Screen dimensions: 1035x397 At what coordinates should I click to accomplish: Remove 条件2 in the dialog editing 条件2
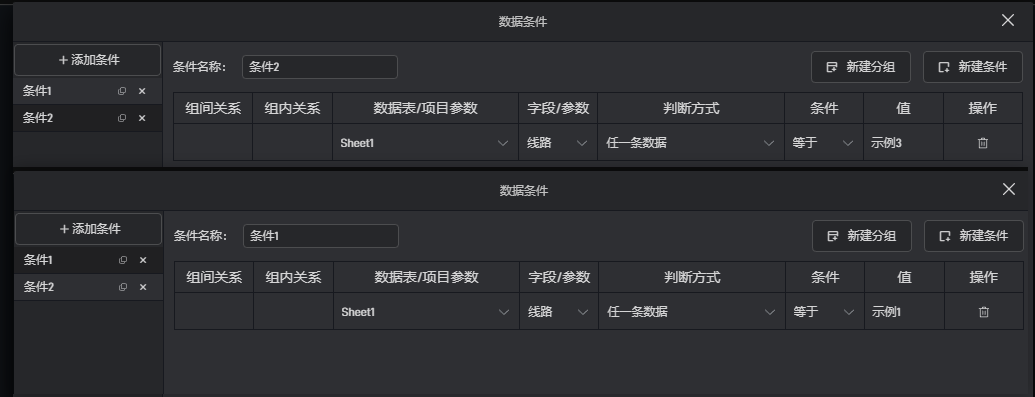[142, 118]
